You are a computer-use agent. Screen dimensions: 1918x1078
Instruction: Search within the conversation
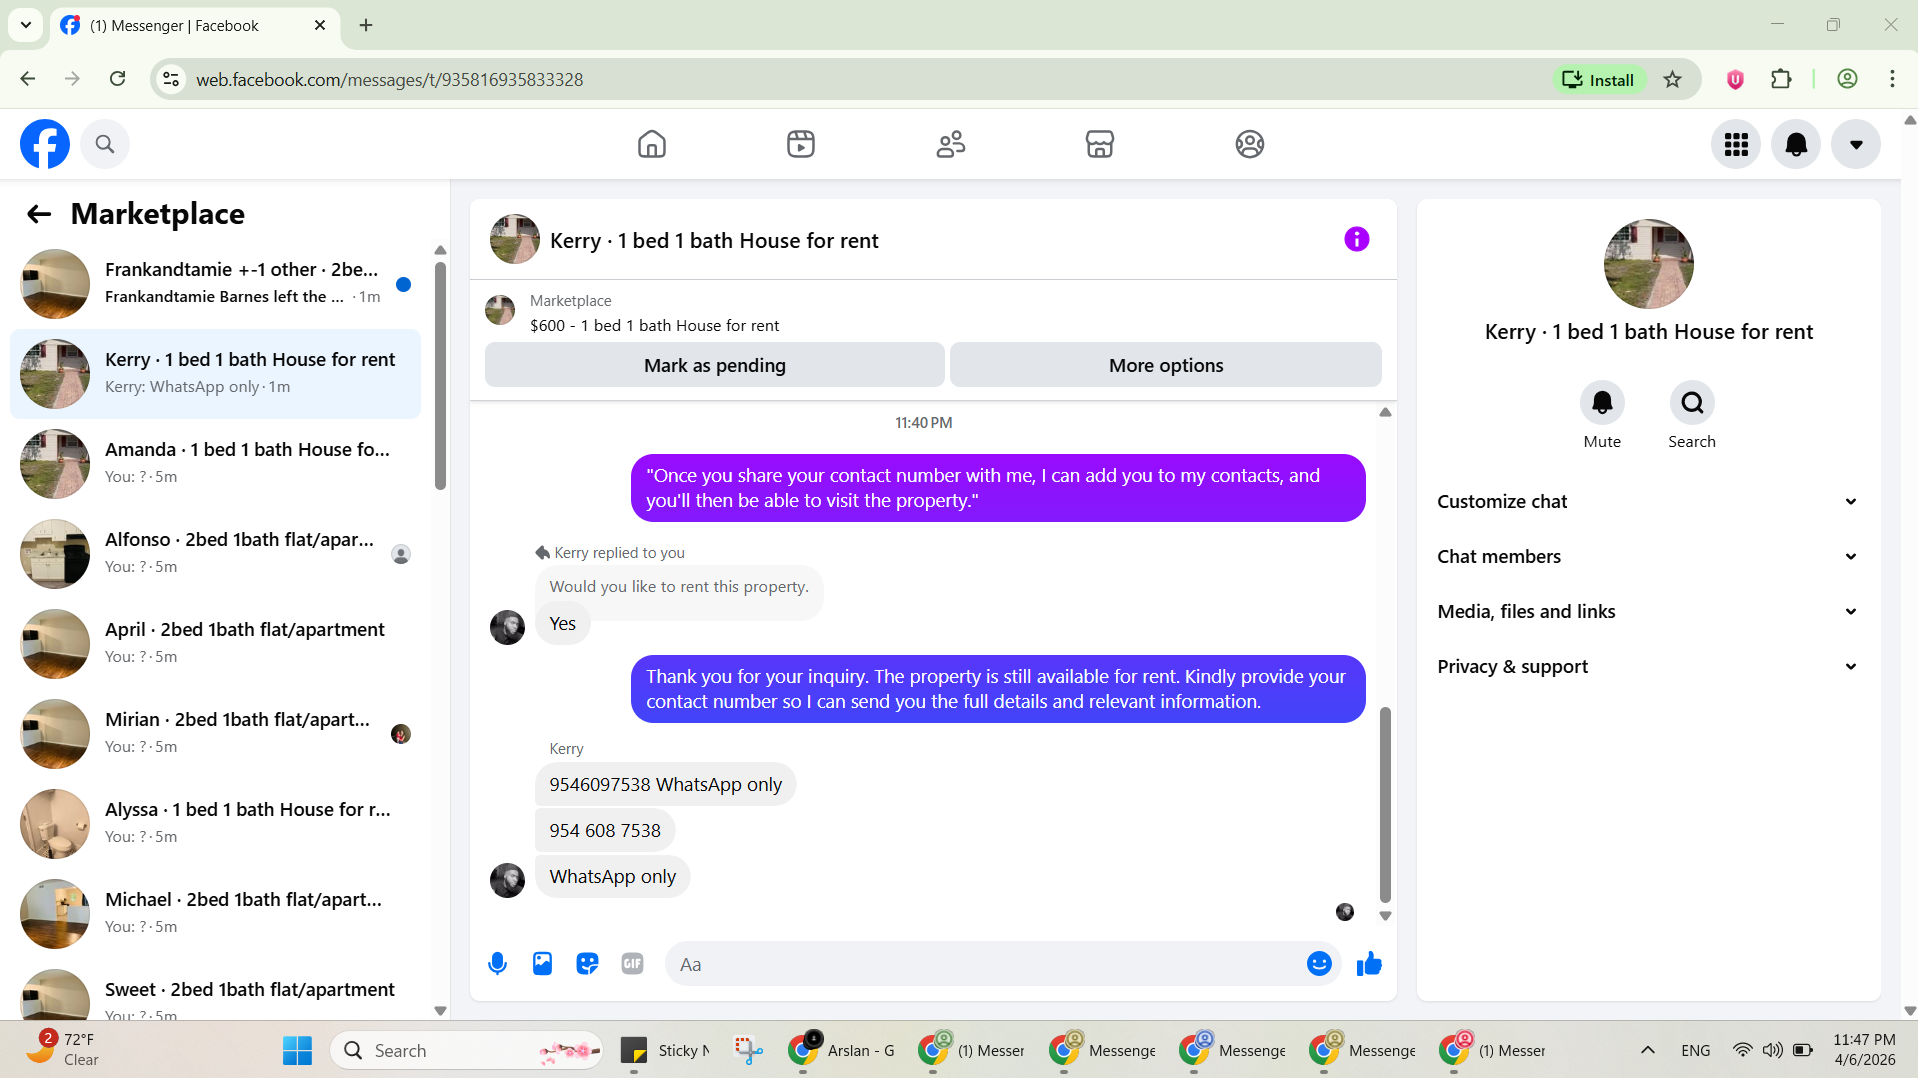point(1692,402)
